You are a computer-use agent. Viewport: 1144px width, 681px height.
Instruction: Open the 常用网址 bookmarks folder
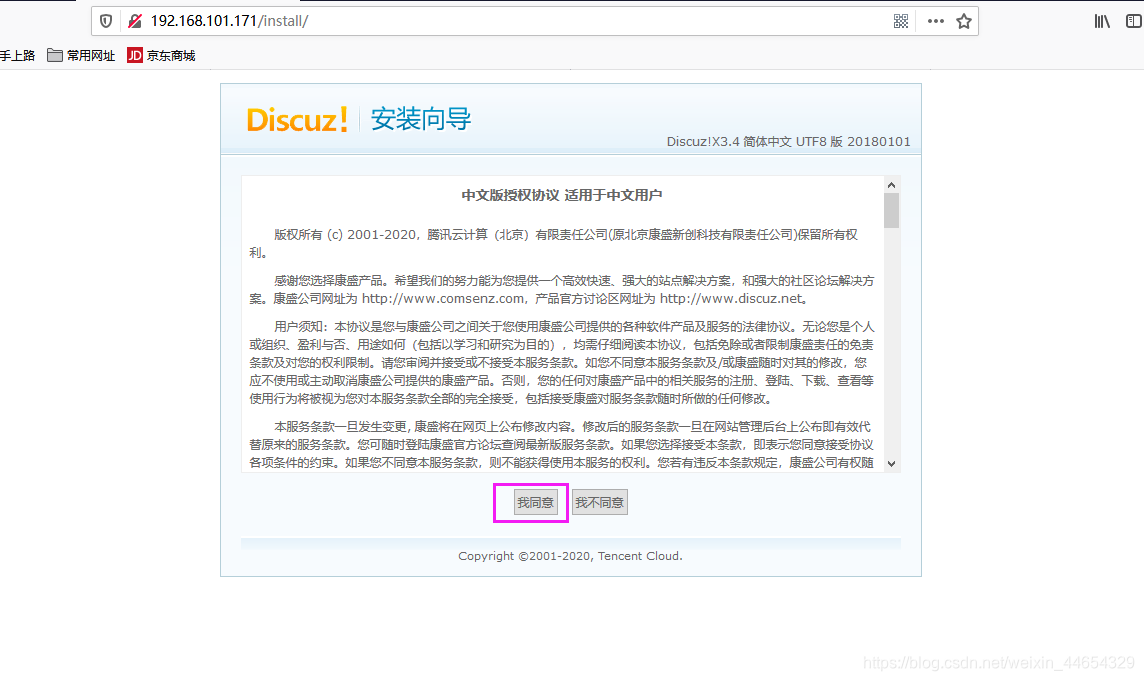pos(81,55)
